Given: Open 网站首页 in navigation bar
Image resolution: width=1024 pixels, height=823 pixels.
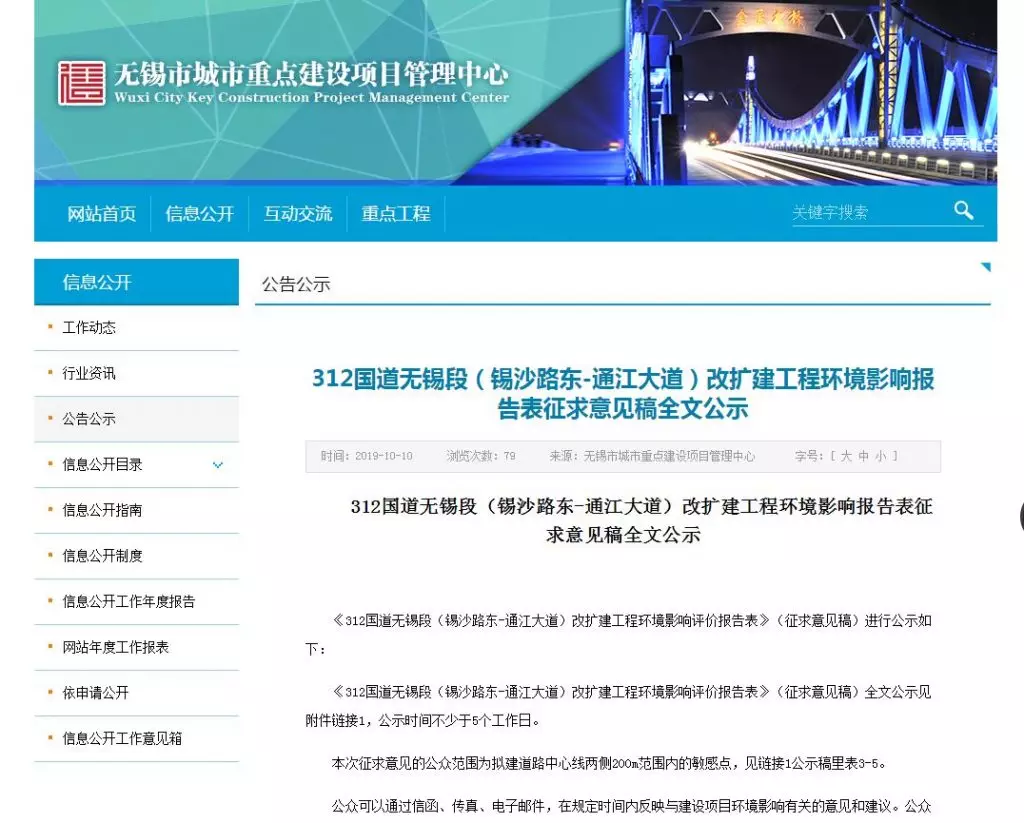Looking at the screenshot, I should tap(101, 214).
